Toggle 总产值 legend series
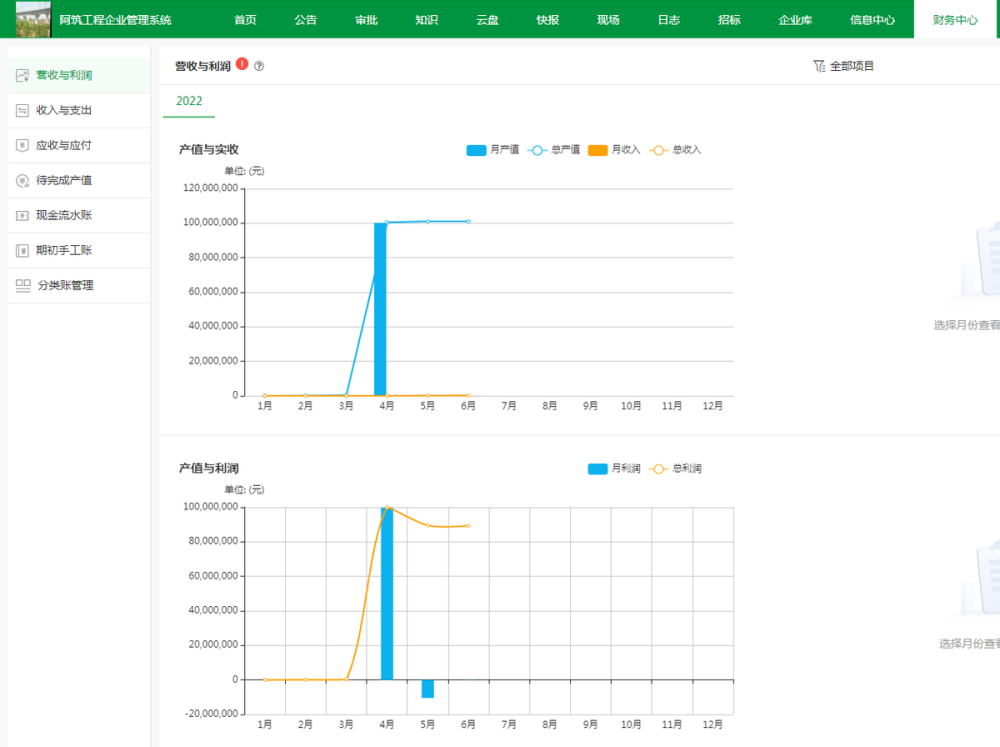Screen dimensions: 1000x747 coord(554,150)
